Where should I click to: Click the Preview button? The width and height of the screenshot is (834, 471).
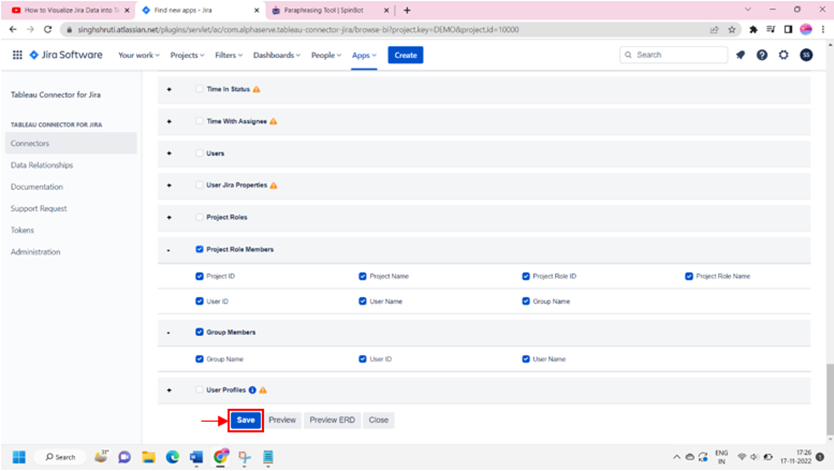(282, 420)
